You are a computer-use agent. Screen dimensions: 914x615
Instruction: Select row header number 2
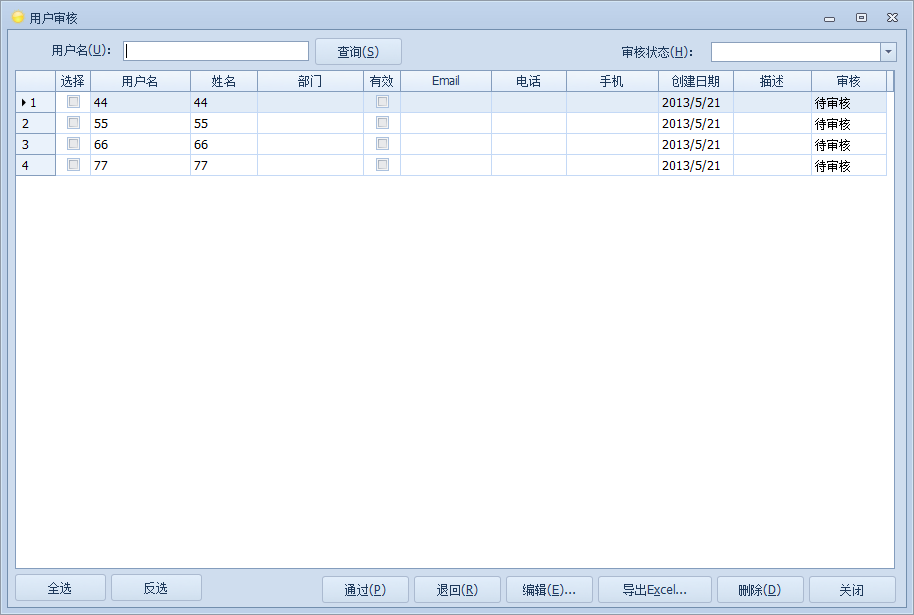coord(36,123)
